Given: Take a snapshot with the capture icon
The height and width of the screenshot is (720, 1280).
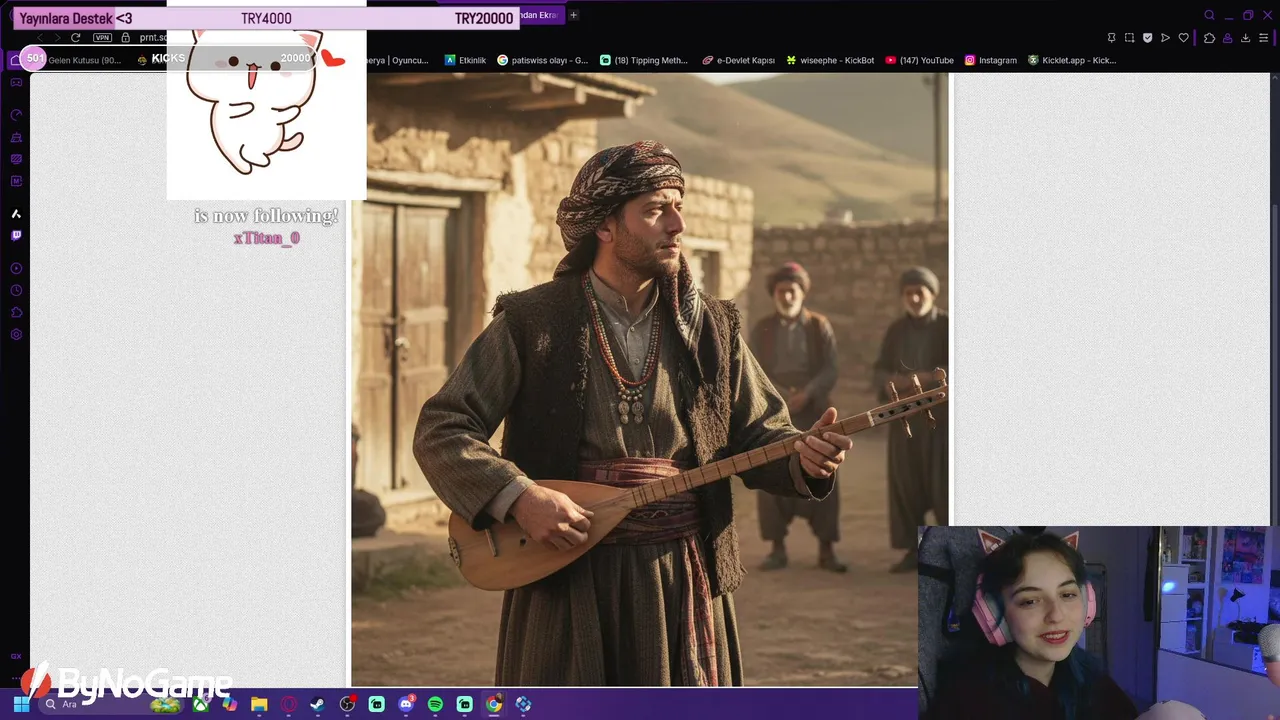Looking at the screenshot, I should pos(1129,38).
